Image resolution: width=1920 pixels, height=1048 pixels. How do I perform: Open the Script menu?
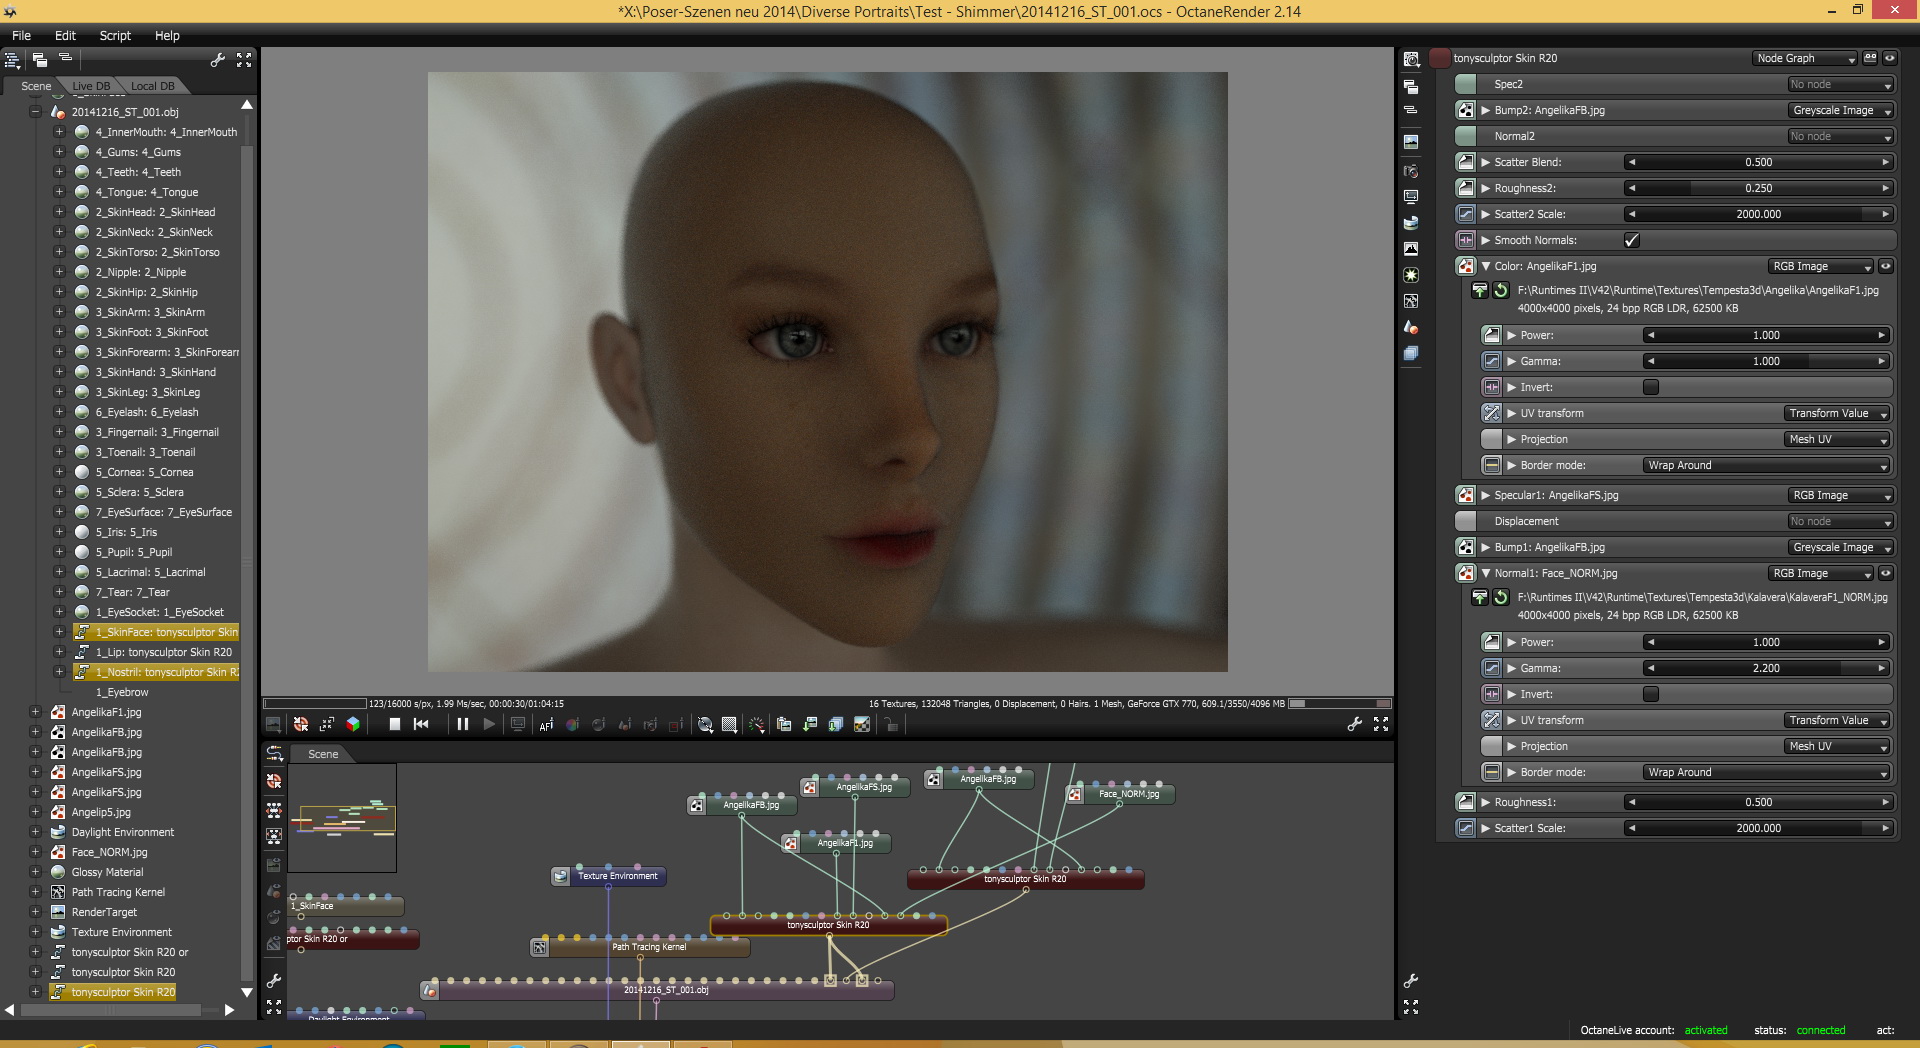coord(115,35)
